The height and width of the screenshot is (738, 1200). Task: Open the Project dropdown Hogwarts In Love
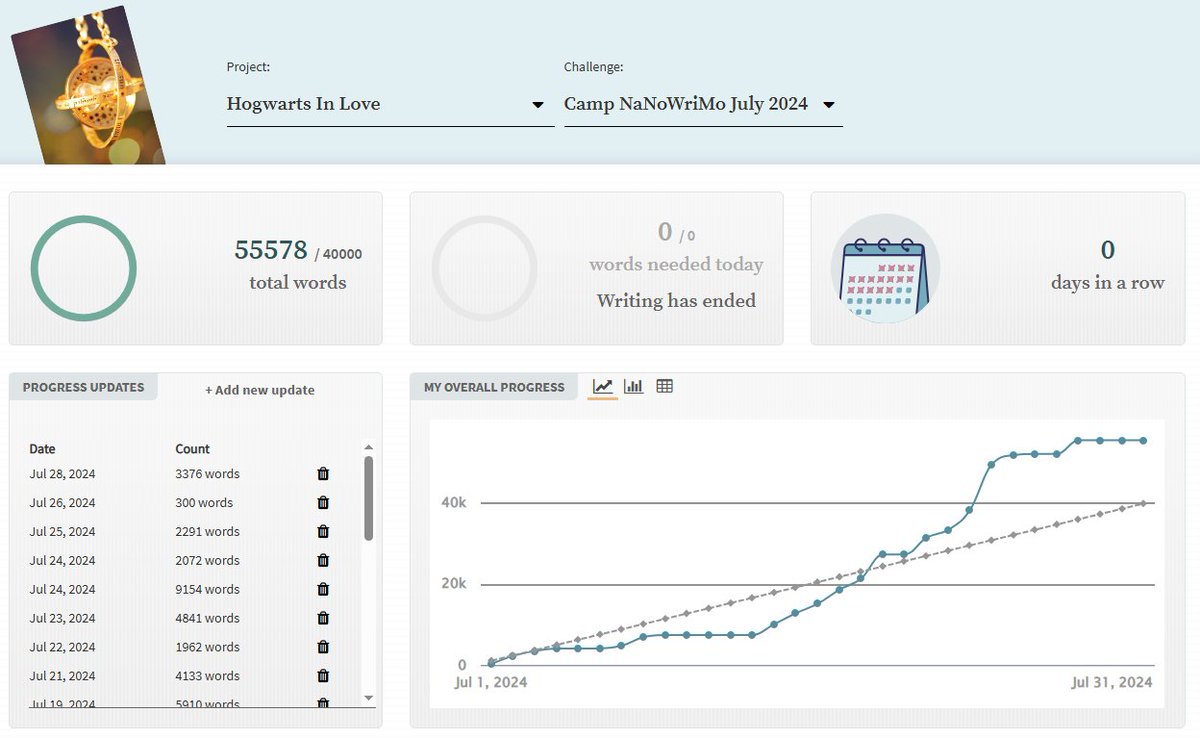390,104
